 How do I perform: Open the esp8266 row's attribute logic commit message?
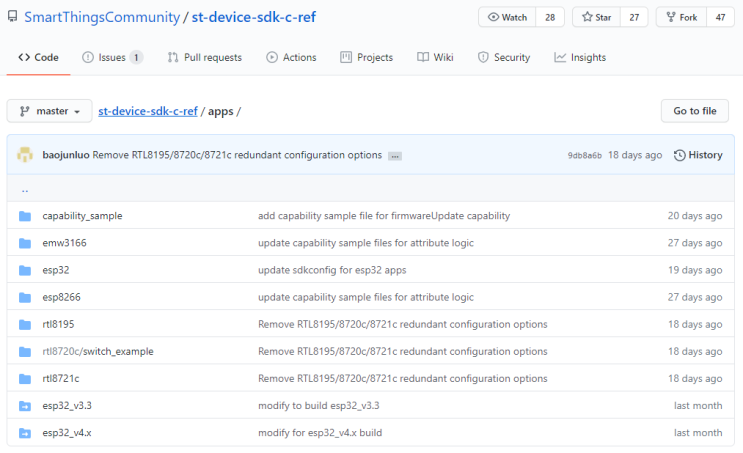[x=366, y=297]
